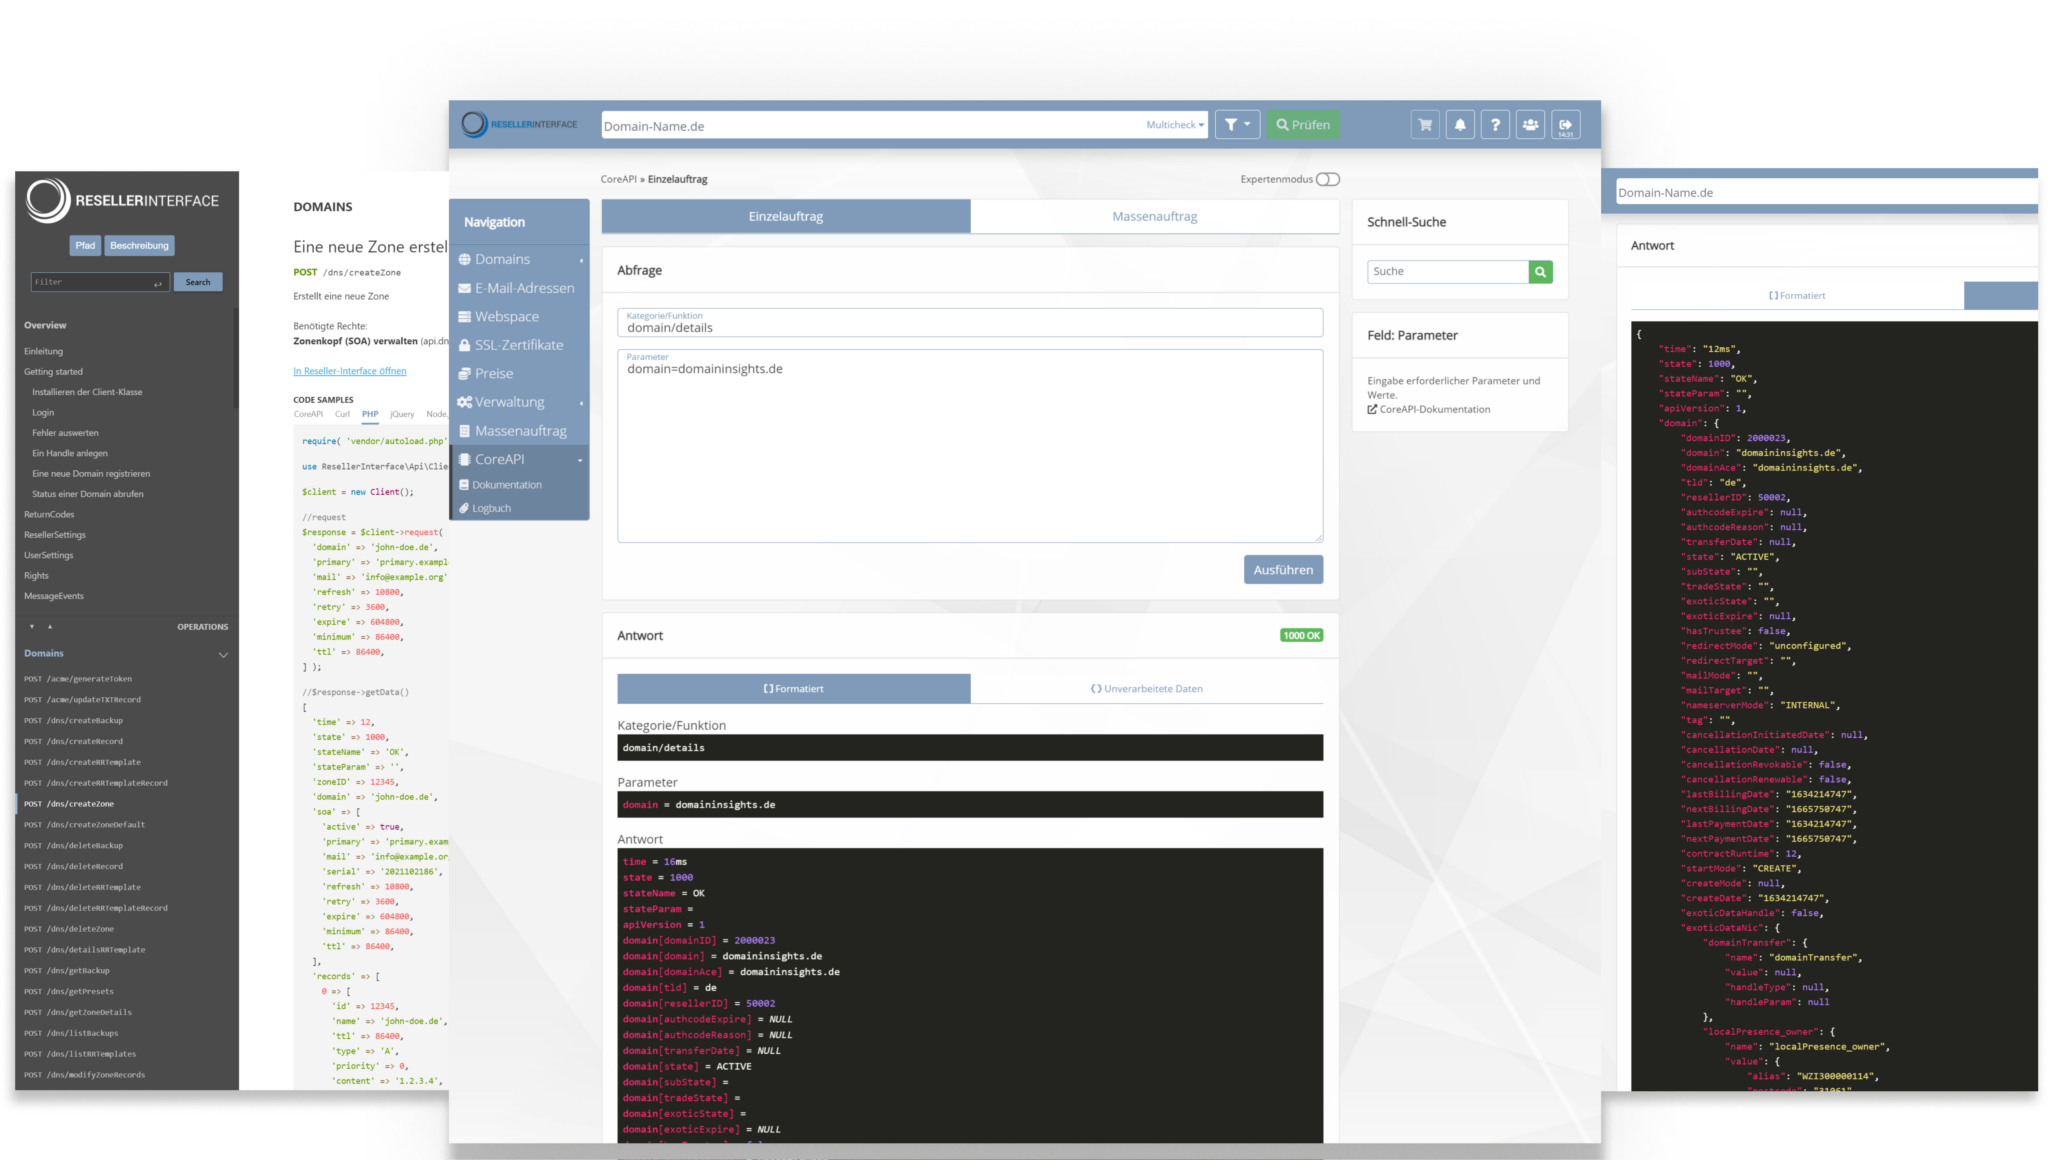The image size is (2048, 1160).
Task: Open the shopping cart icon in header
Action: click(1425, 125)
